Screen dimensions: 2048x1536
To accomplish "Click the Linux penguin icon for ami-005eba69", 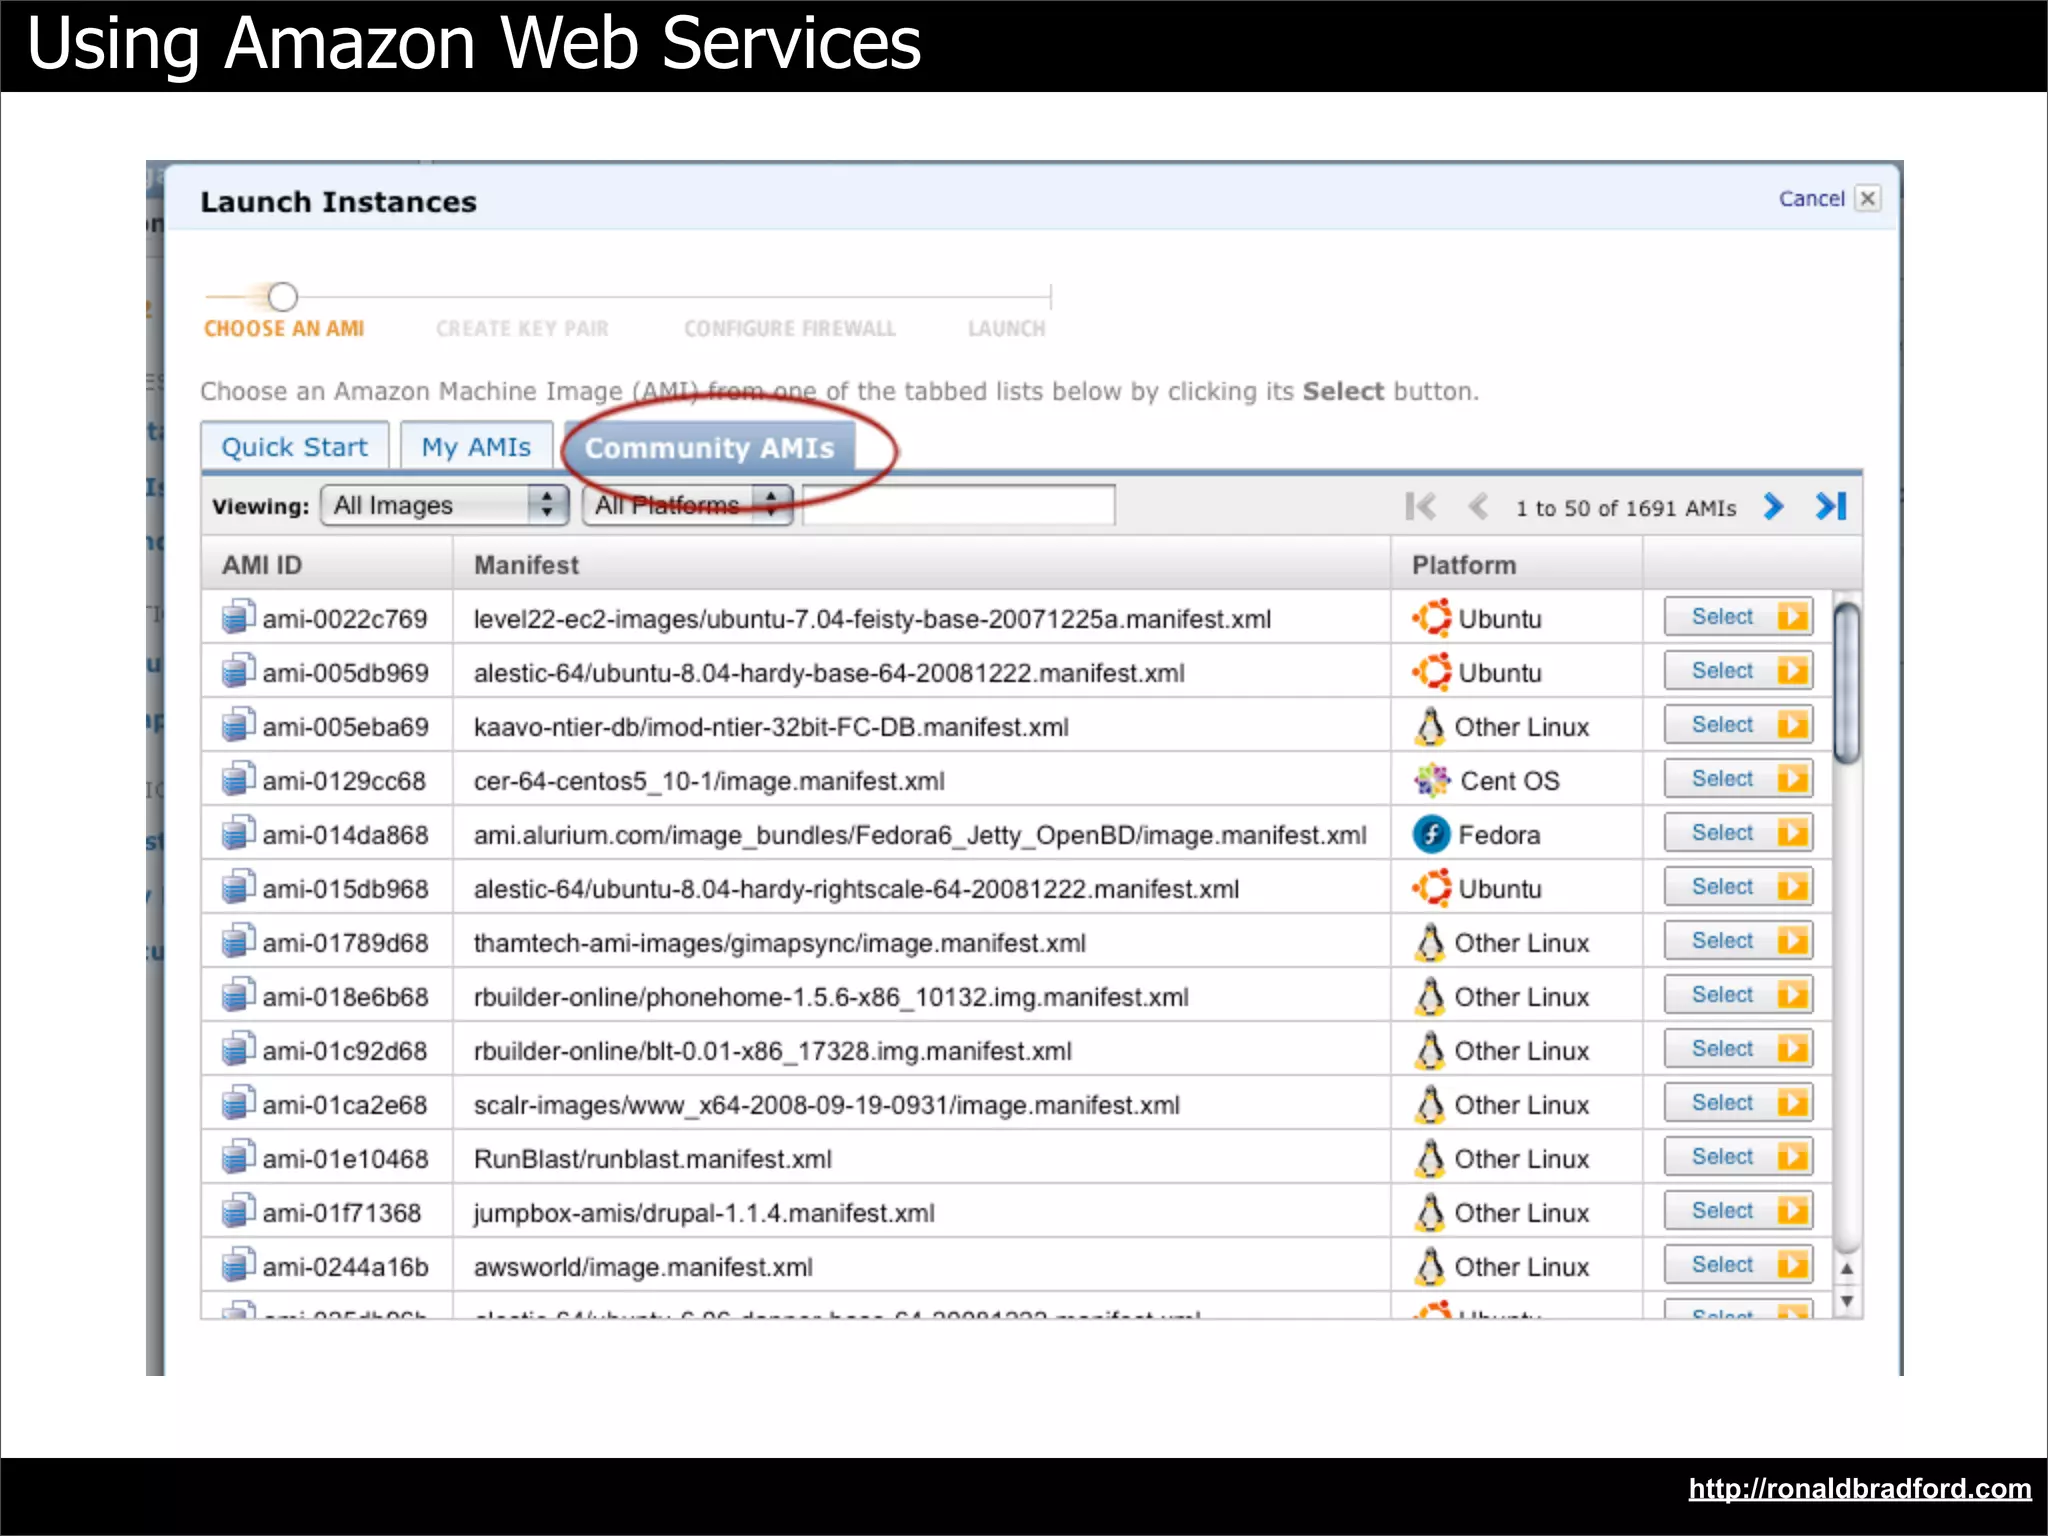I will (x=1430, y=726).
